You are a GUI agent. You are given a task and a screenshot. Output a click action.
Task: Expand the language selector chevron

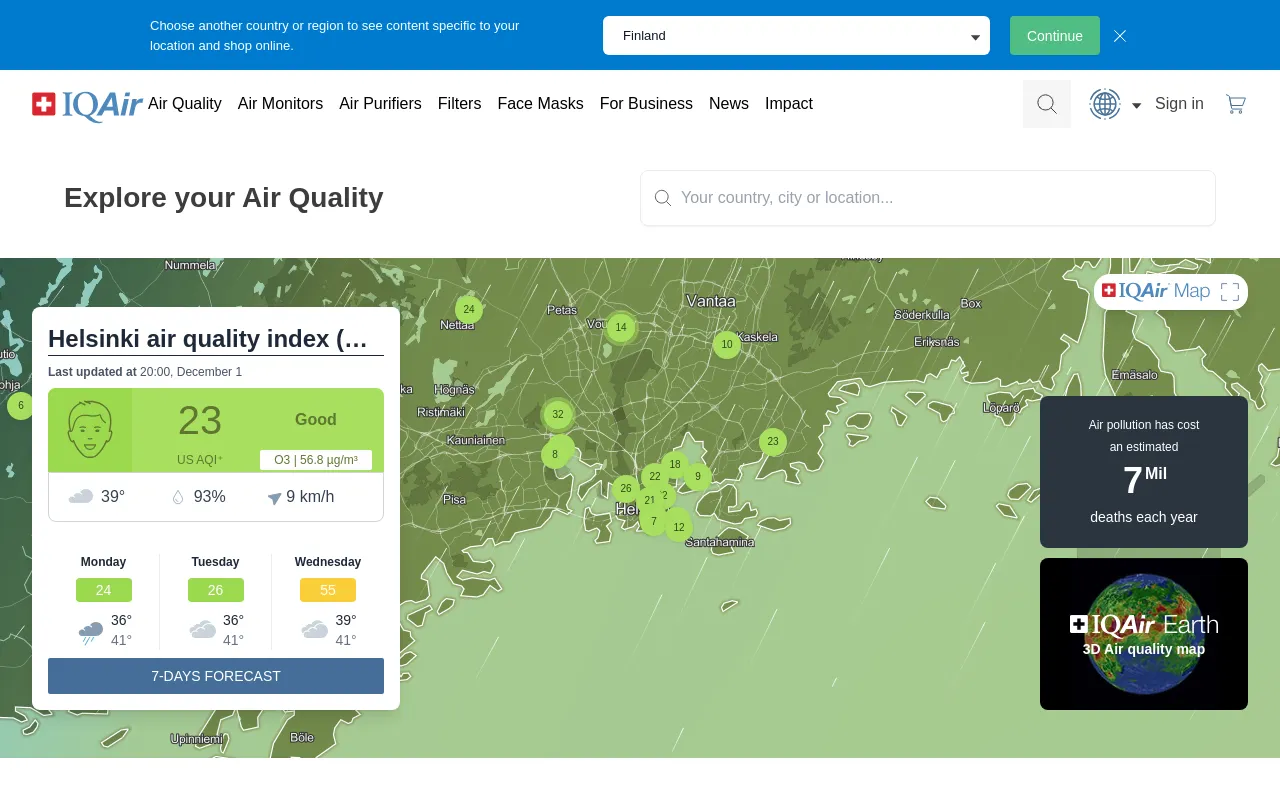pos(1136,105)
